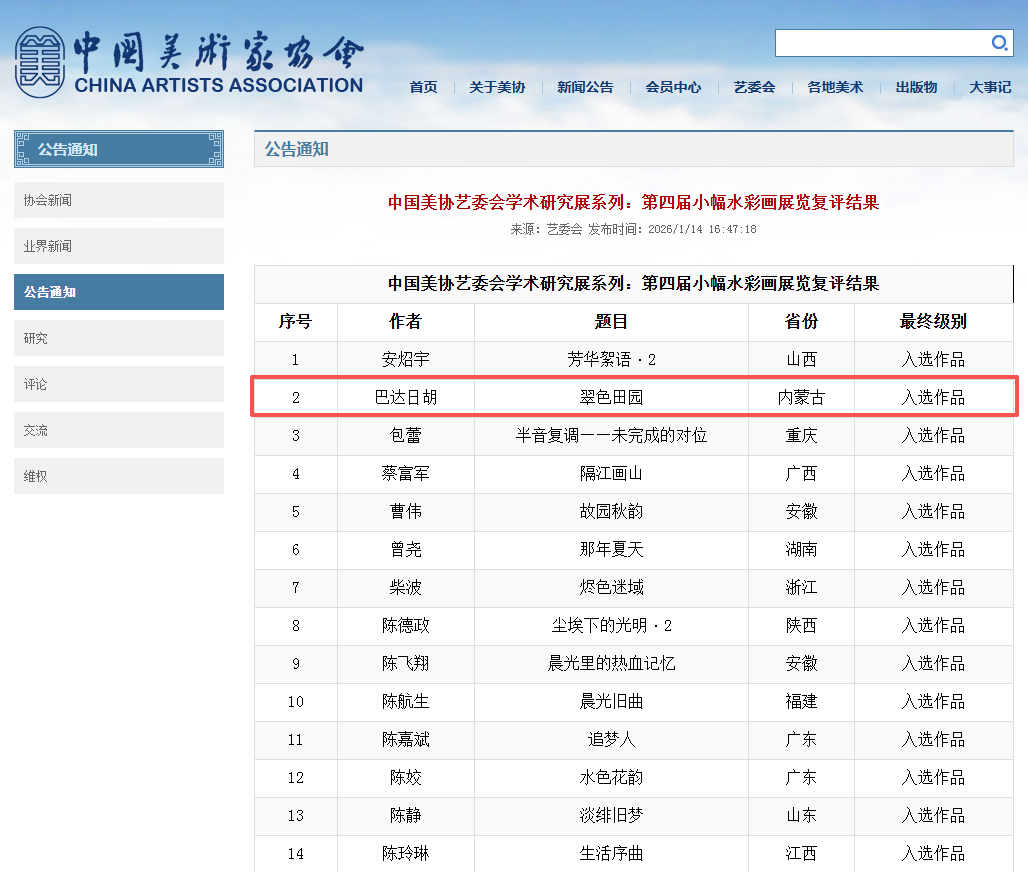Go to the 大事记 menu item

point(990,87)
